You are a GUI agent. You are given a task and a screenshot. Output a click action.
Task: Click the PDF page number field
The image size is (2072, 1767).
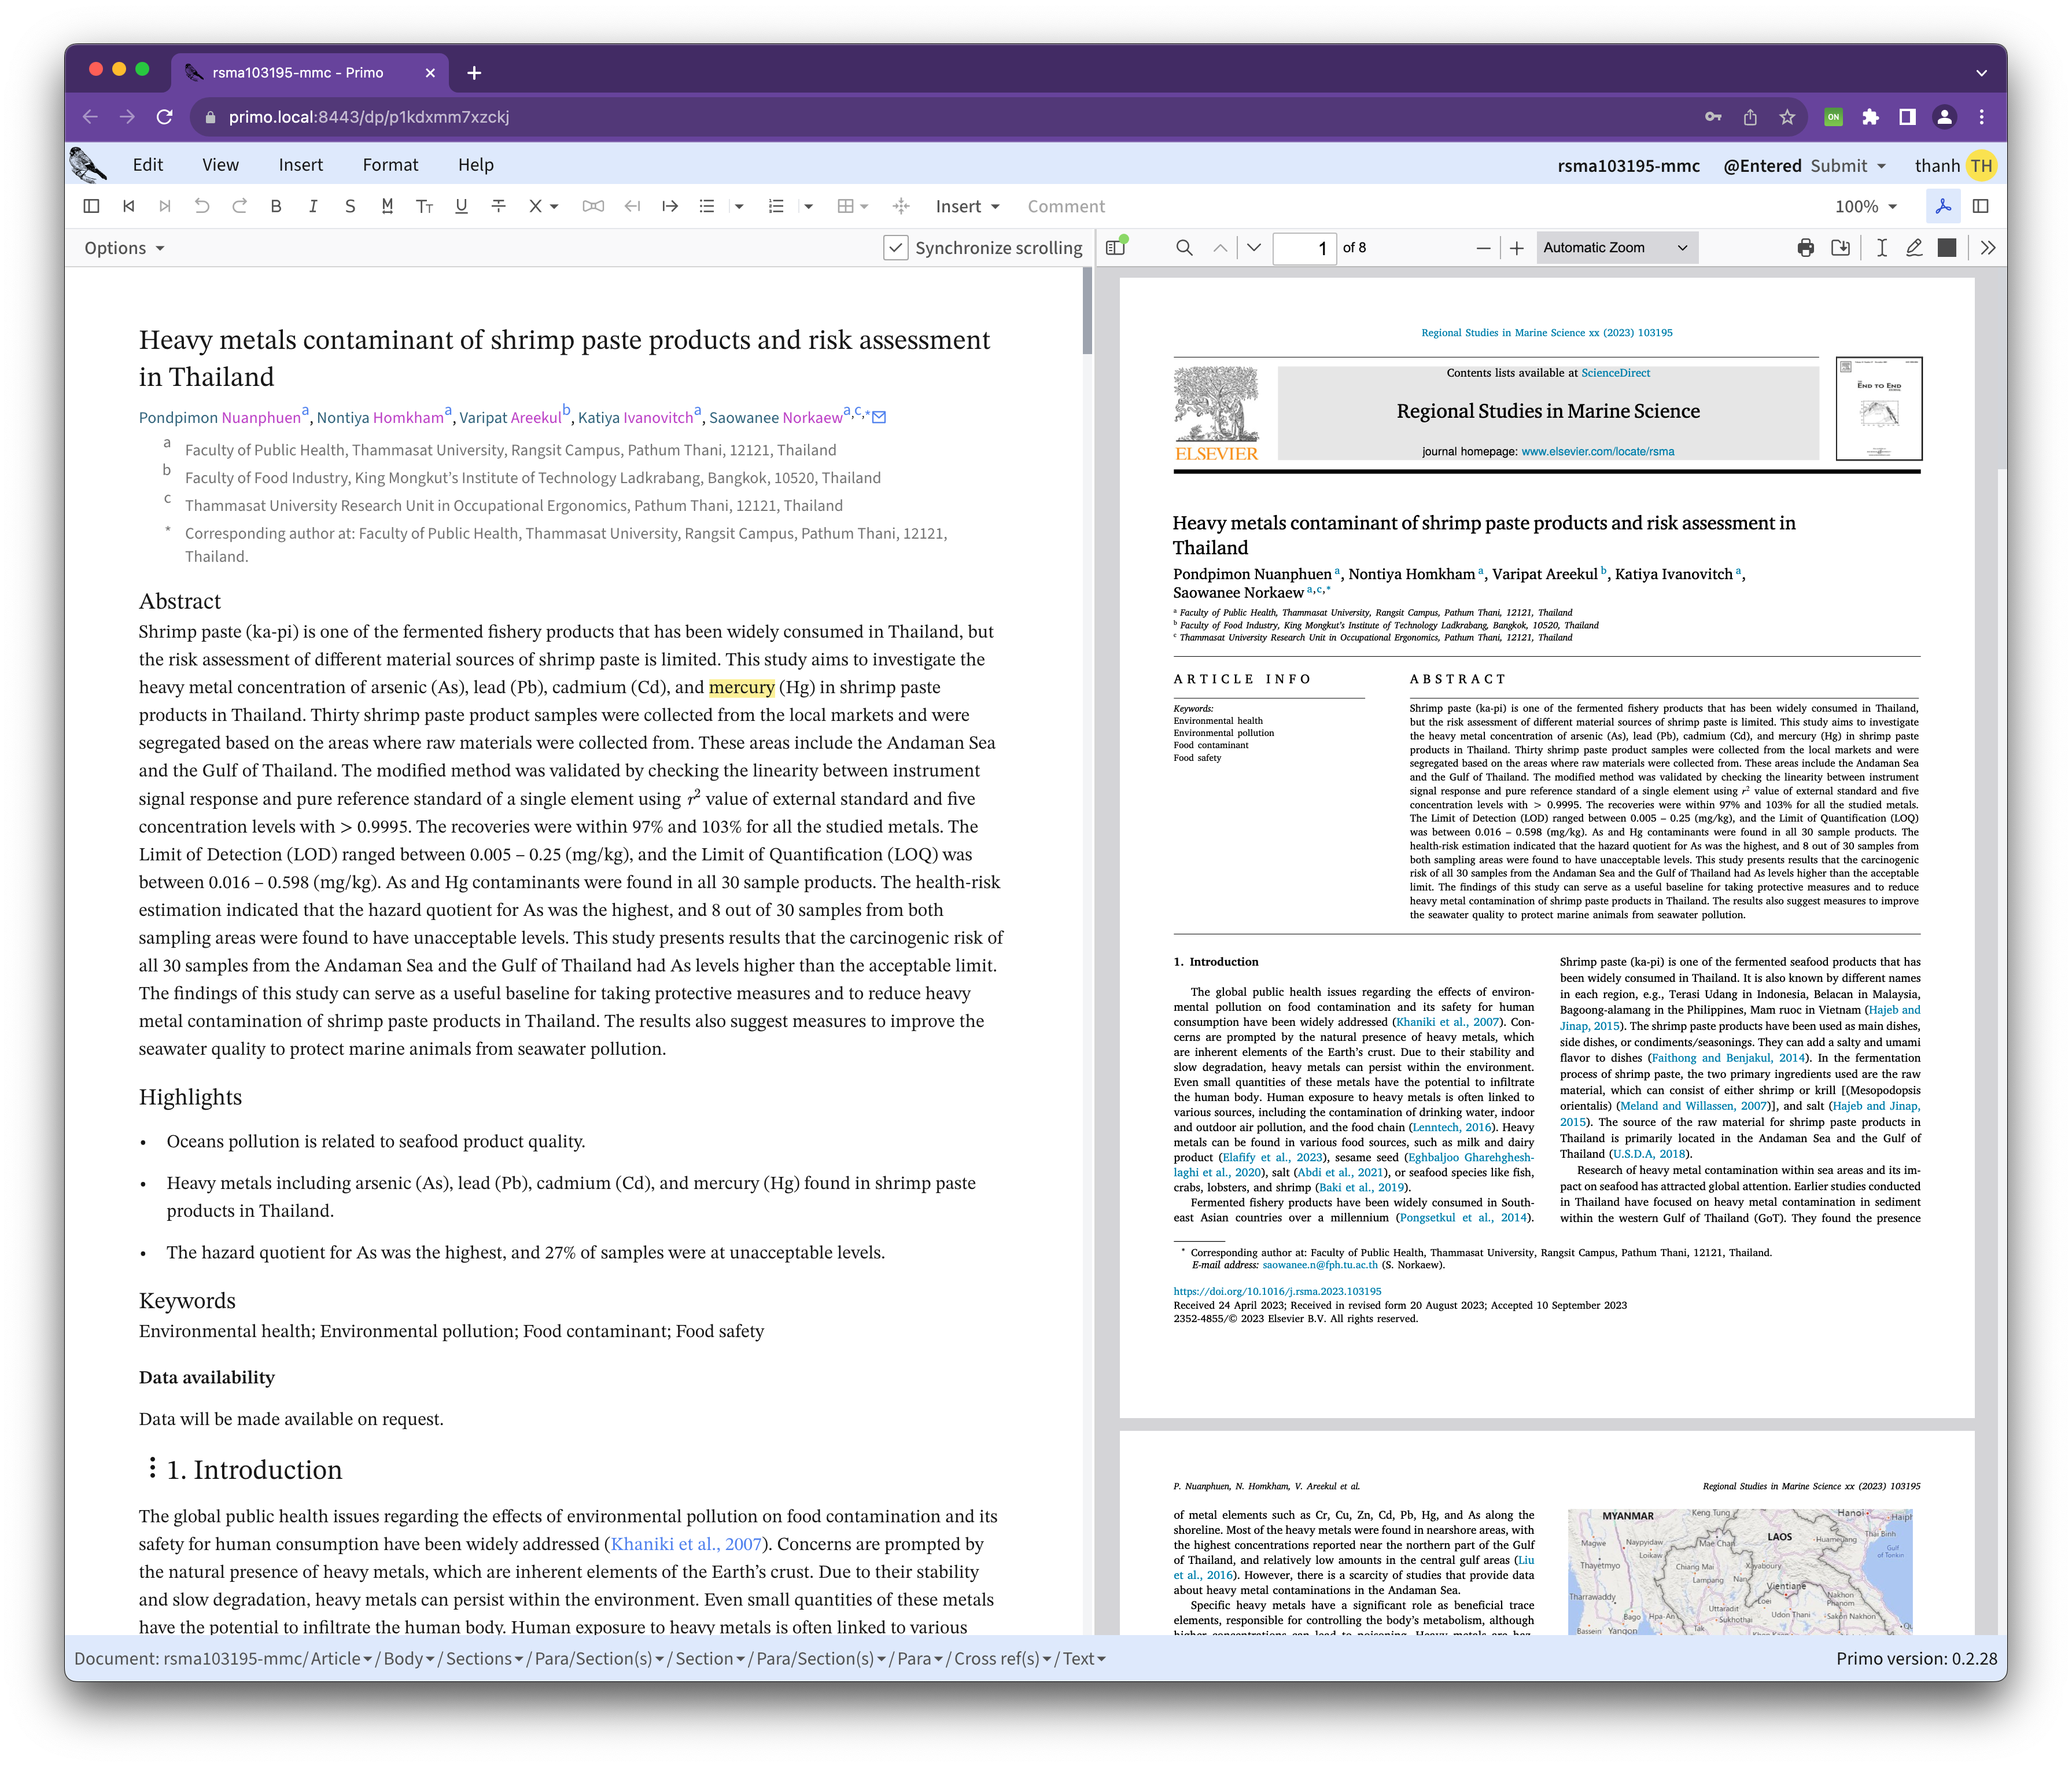click(1304, 248)
